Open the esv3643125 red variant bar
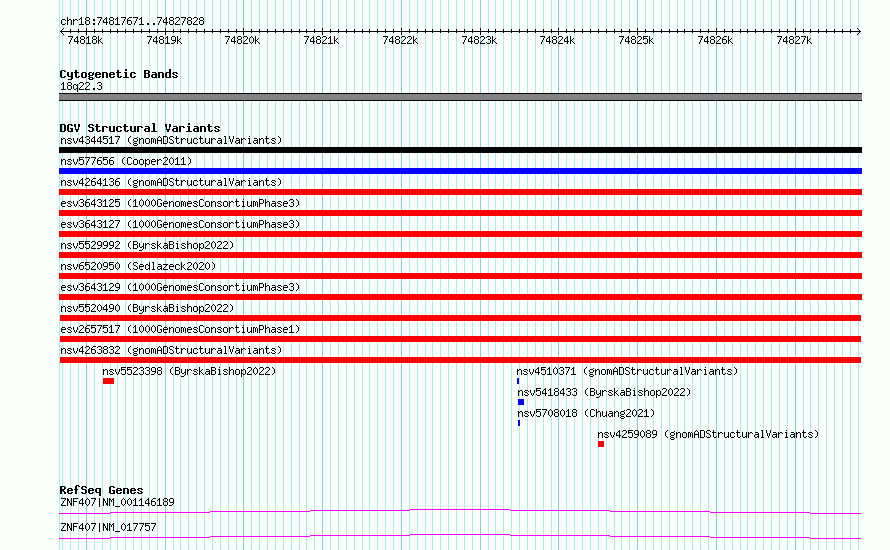890x550 pixels. [x=460, y=213]
